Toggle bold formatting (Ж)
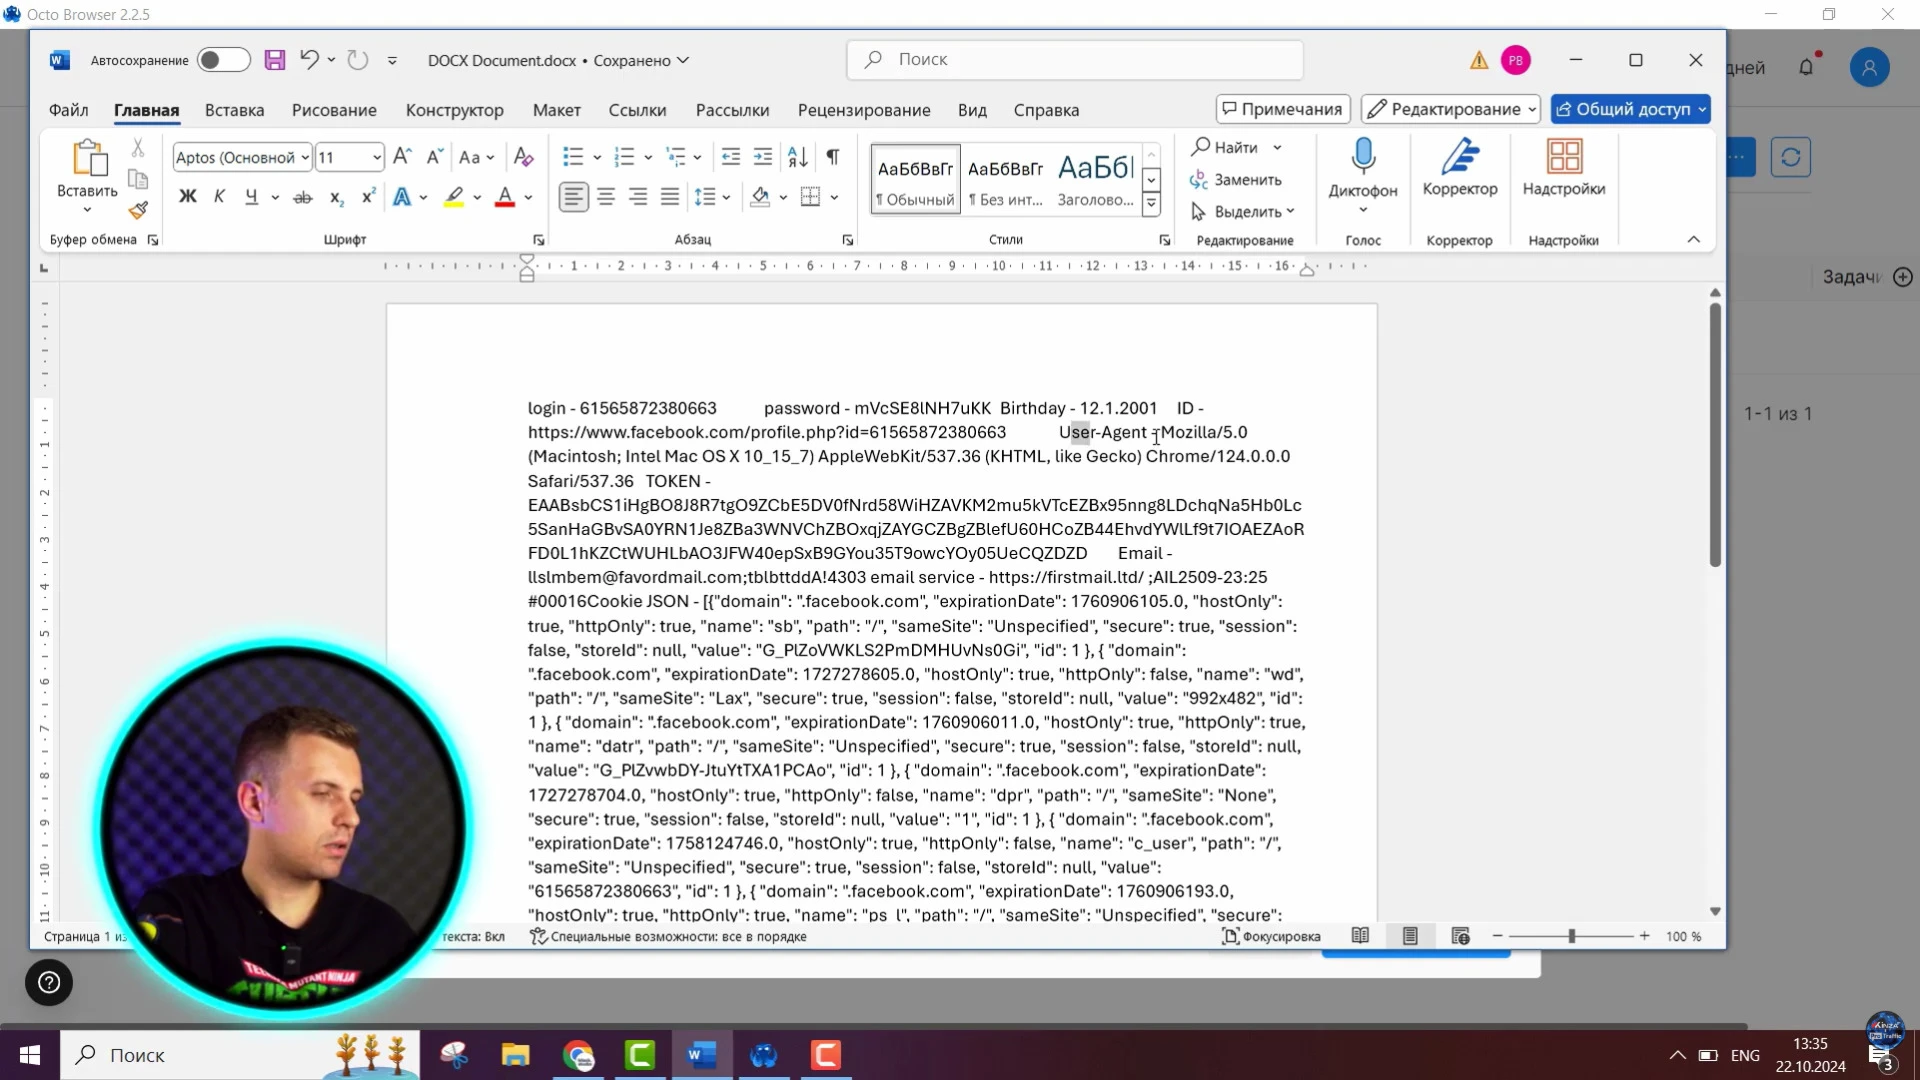 coord(187,197)
